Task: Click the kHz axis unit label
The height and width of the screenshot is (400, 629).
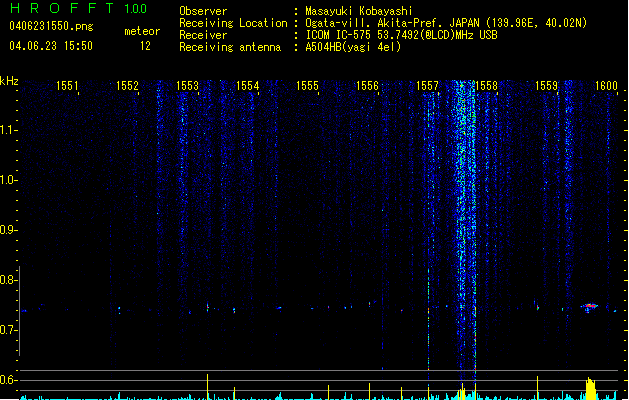Action: pyautogui.click(x=9, y=81)
